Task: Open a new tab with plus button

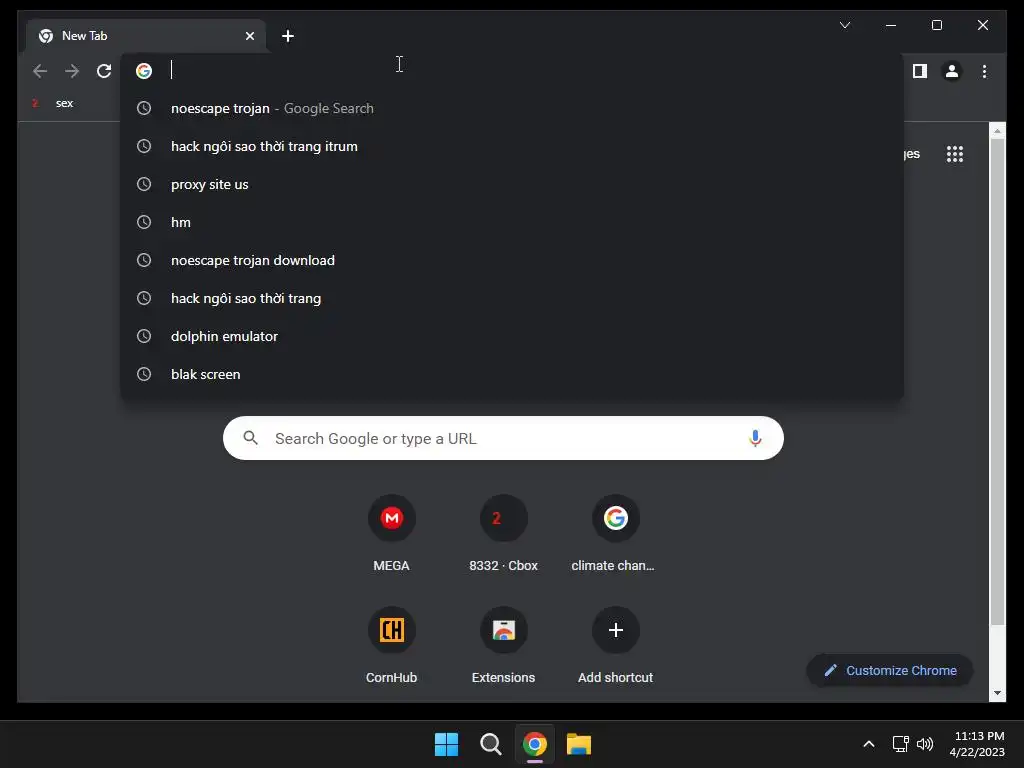Action: point(287,36)
